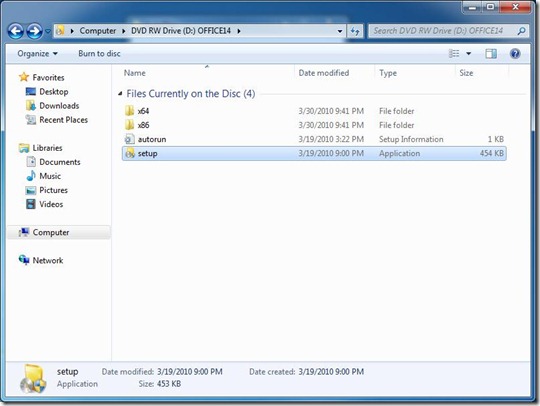Click the Music note icon
Screen dimensions: 540x406
pos(31,176)
